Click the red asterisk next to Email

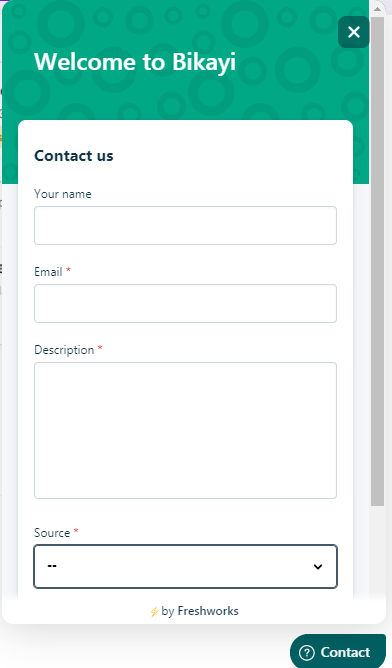coord(68,270)
